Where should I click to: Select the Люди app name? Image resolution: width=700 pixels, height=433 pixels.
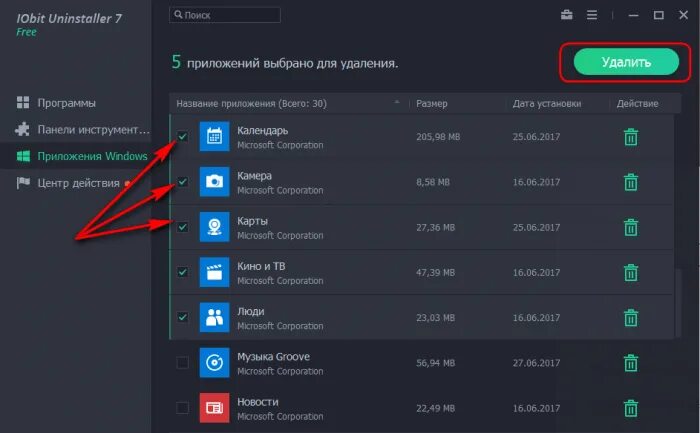point(250,311)
